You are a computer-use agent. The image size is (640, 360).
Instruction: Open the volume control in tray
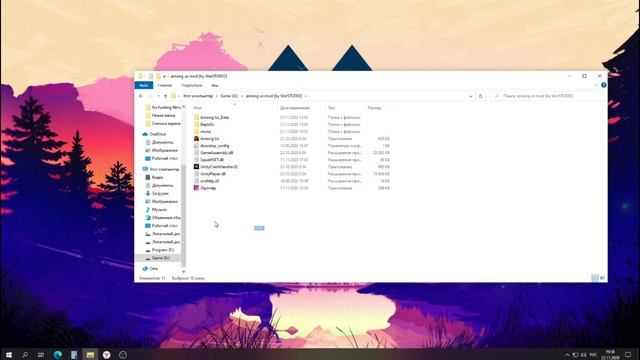point(583,355)
